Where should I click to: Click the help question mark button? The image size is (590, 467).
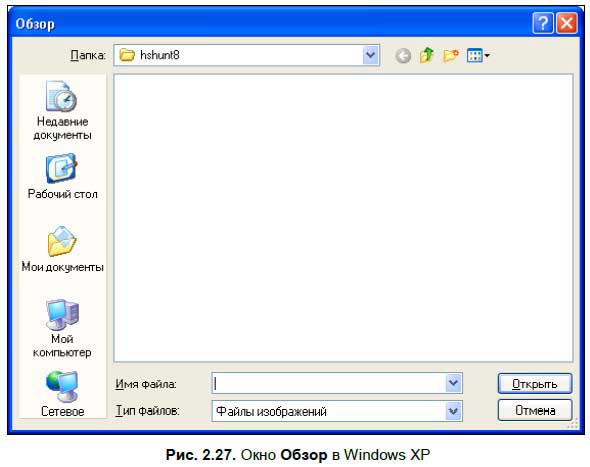[x=543, y=23]
